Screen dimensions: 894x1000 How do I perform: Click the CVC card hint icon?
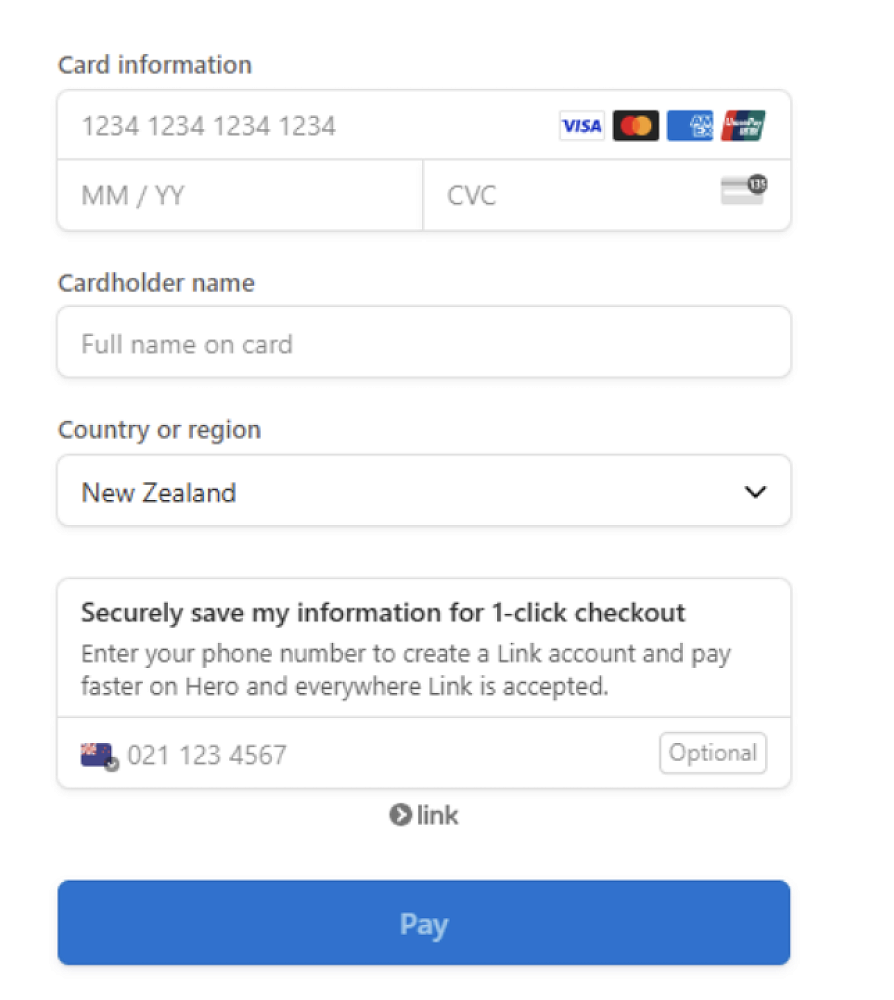[x=743, y=189]
